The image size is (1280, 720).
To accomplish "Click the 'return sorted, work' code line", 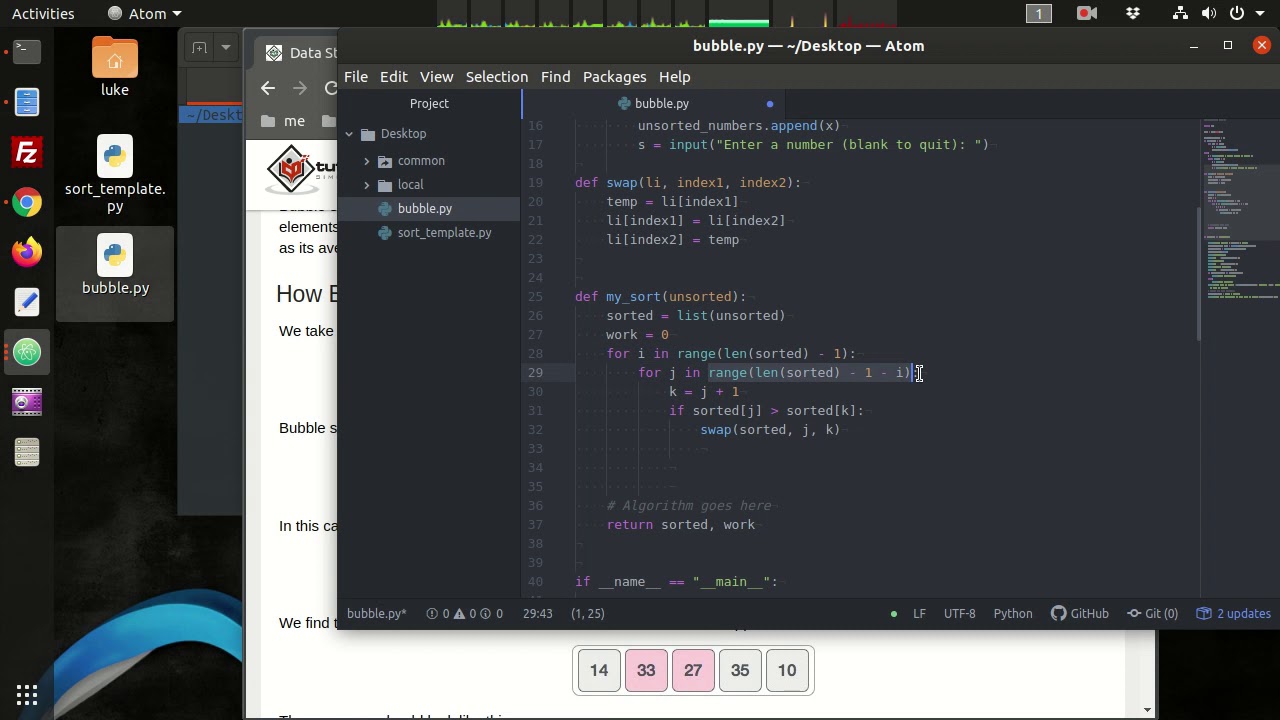I will (680, 525).
